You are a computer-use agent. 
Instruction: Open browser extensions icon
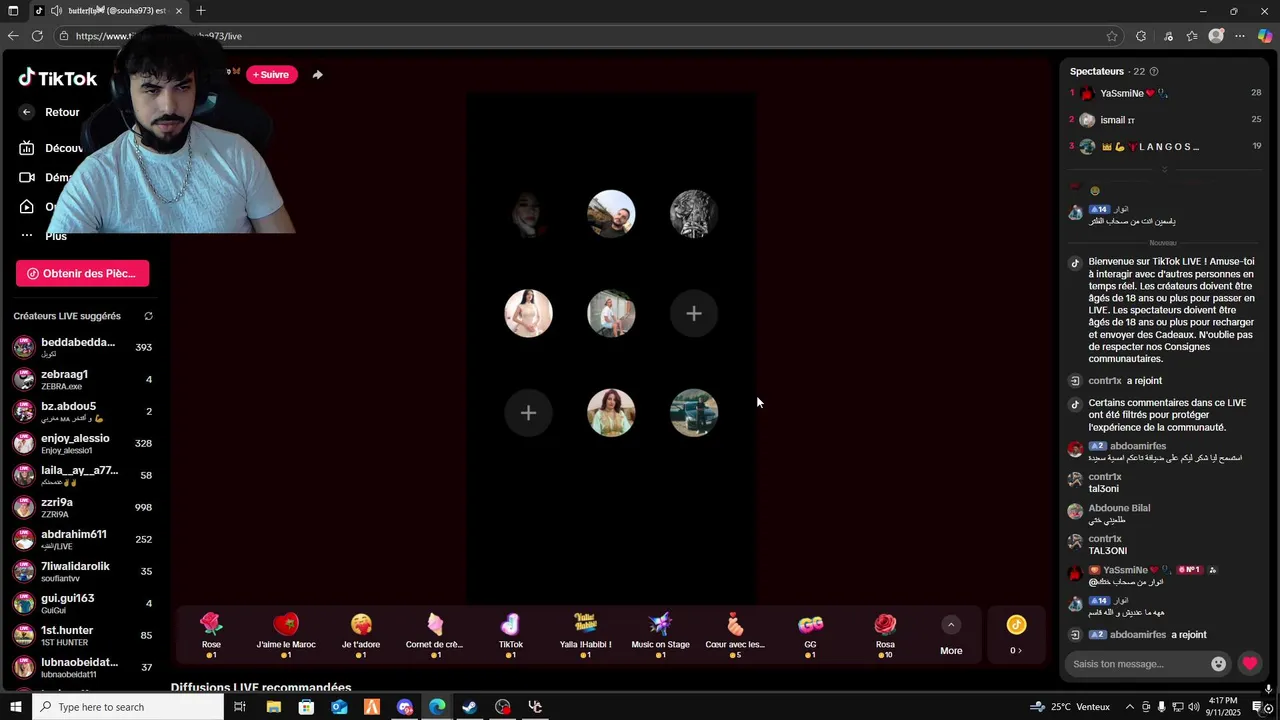1141,36
